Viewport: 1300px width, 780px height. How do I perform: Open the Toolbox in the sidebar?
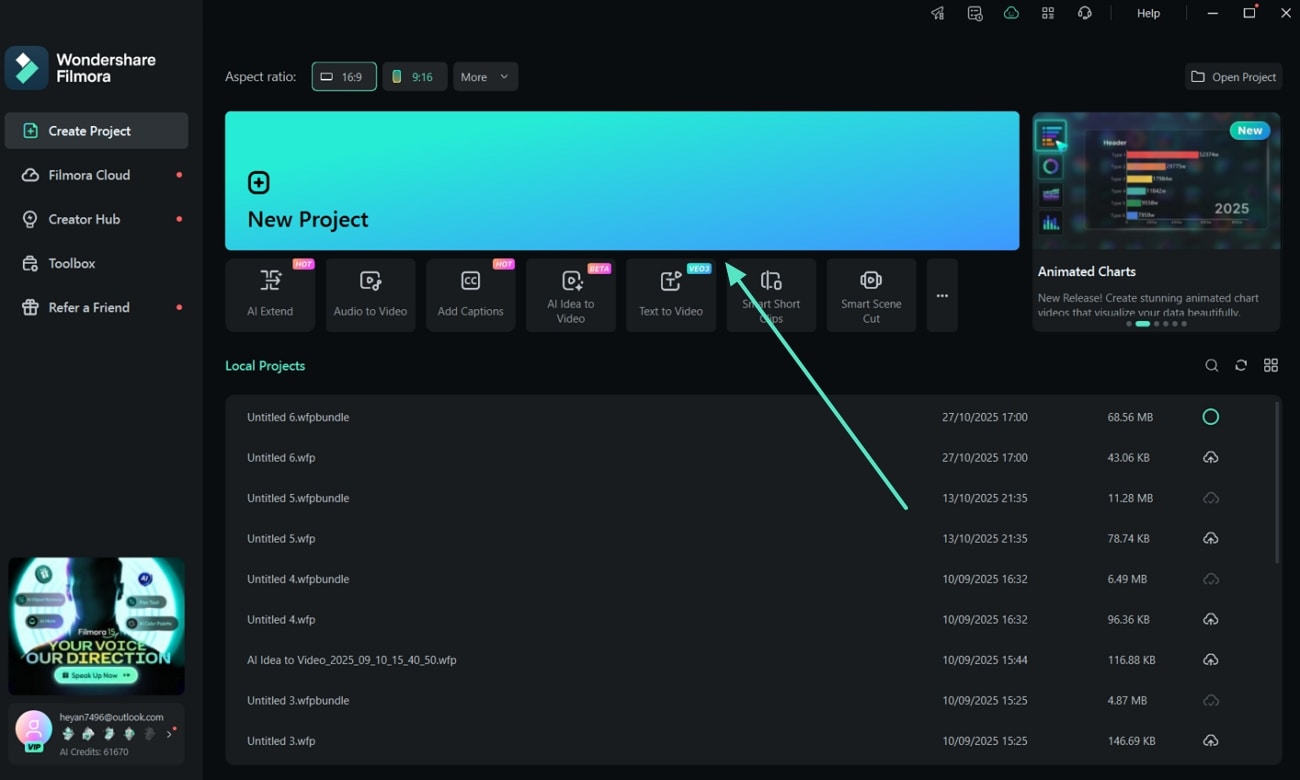[x=96, y=263]
